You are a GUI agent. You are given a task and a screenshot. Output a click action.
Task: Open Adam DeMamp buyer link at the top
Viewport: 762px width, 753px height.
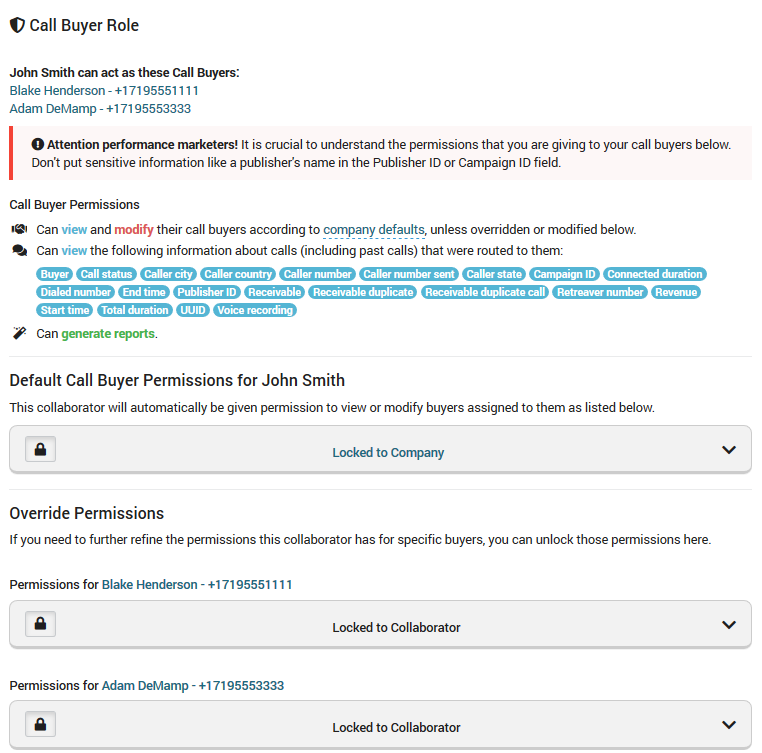coord(100,108)
